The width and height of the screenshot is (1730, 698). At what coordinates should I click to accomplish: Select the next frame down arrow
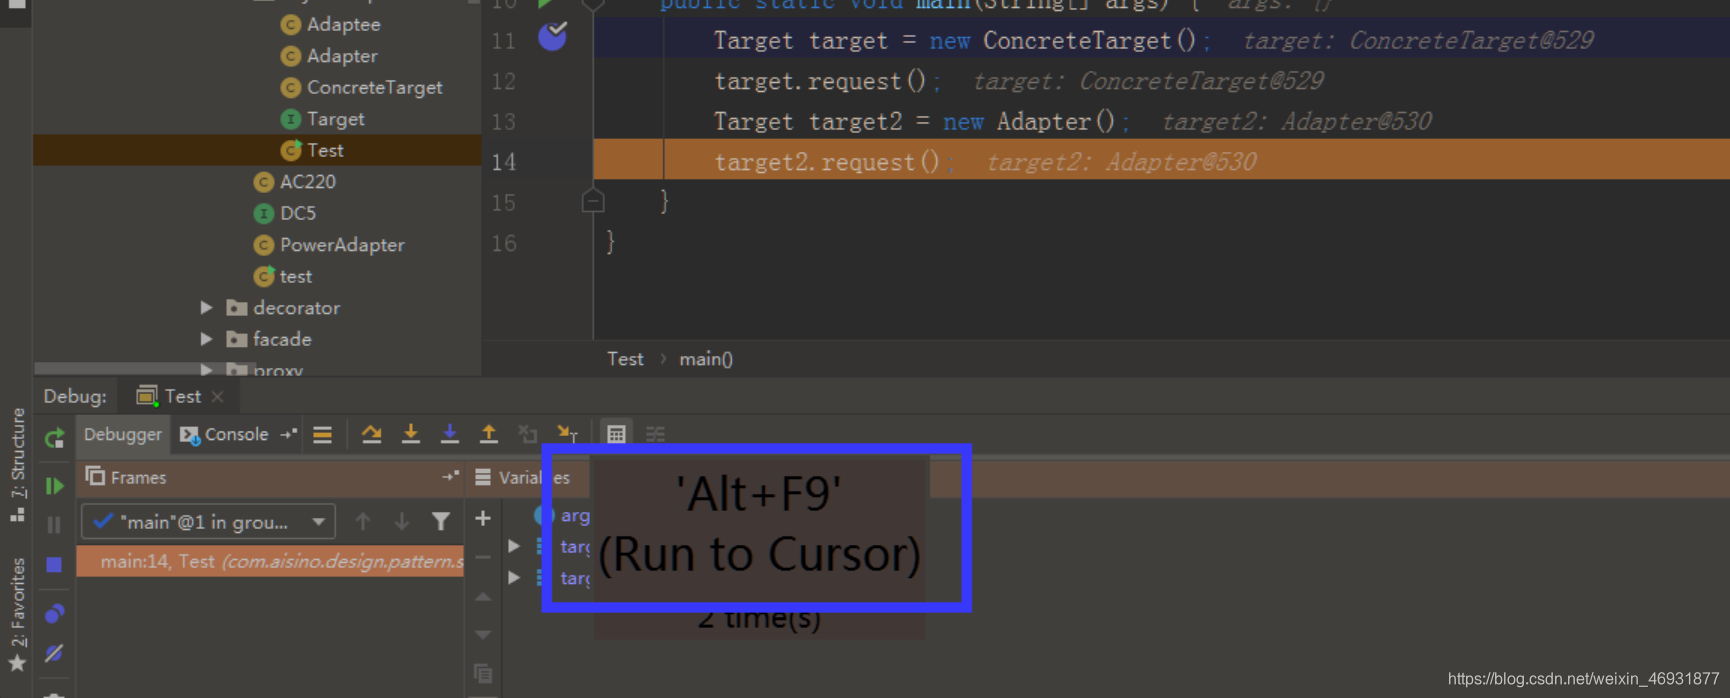(x=402, y=521)
